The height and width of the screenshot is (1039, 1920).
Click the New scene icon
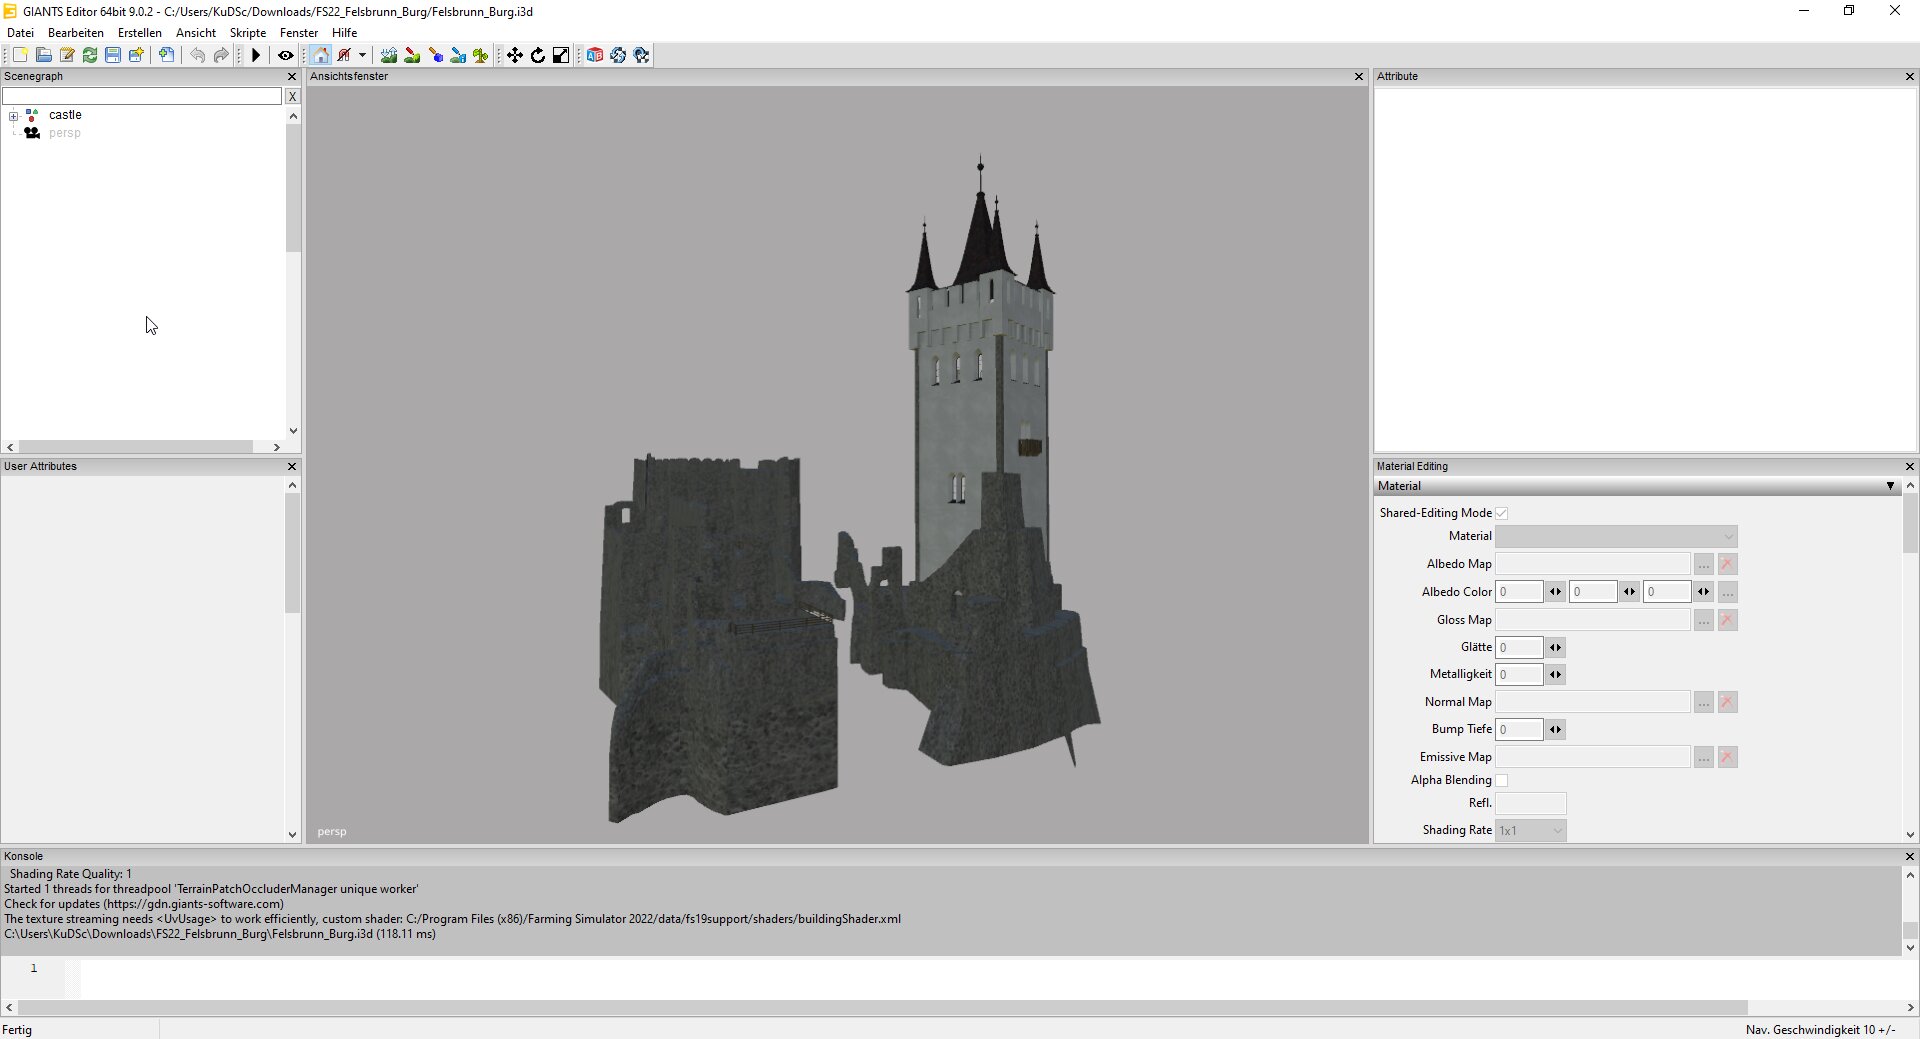click(20, 55)
